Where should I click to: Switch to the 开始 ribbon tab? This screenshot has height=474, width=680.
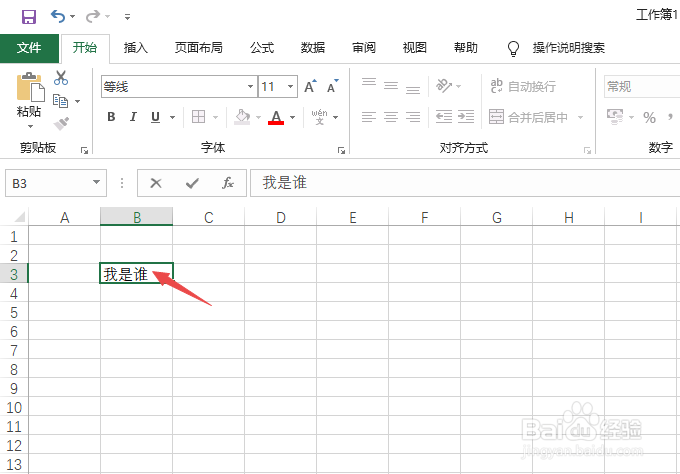click(x=85, y=48)
